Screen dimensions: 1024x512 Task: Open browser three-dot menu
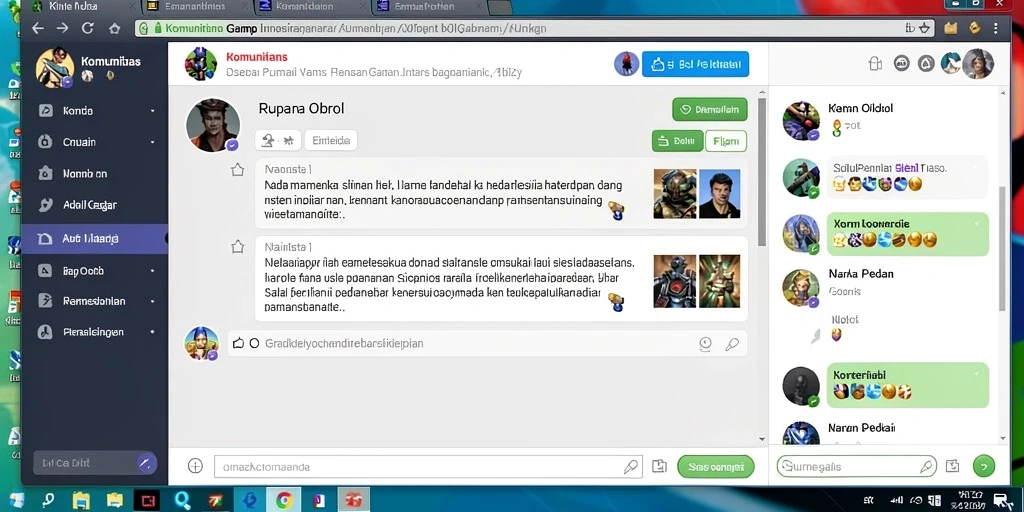[x=995, y=28]
